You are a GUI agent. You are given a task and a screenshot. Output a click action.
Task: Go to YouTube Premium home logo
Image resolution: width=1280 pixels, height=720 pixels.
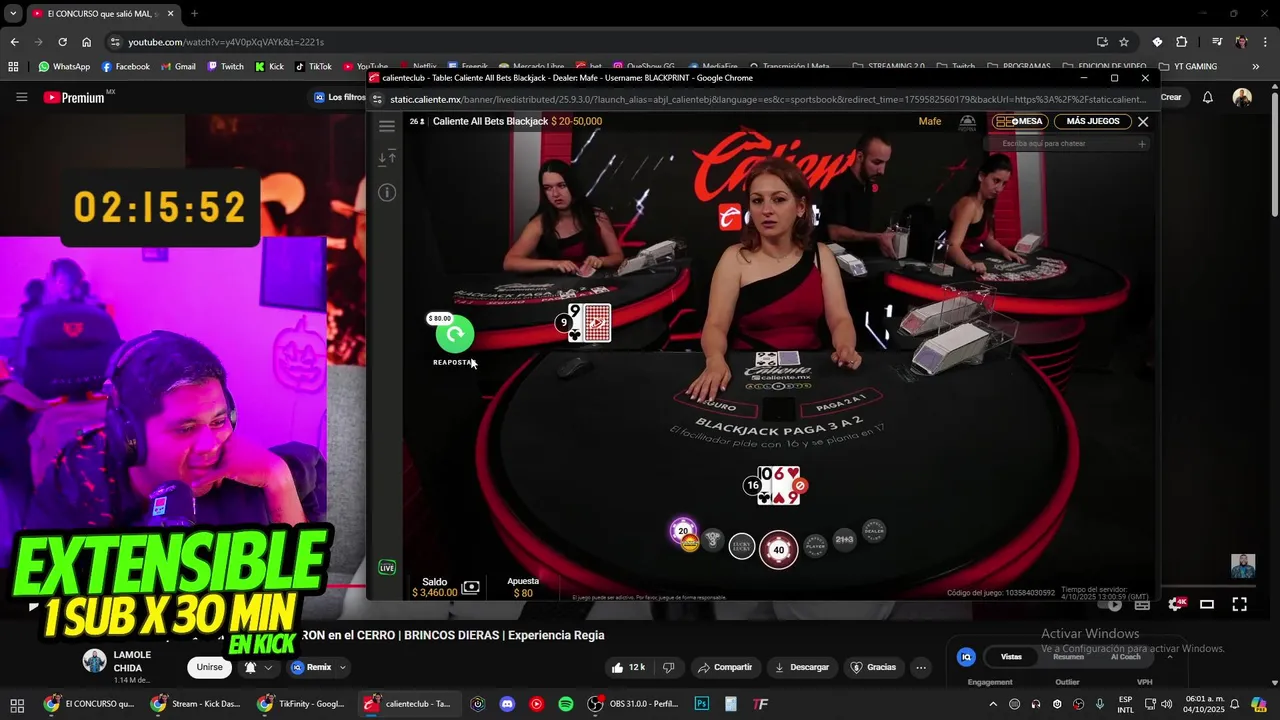point(79,97)
